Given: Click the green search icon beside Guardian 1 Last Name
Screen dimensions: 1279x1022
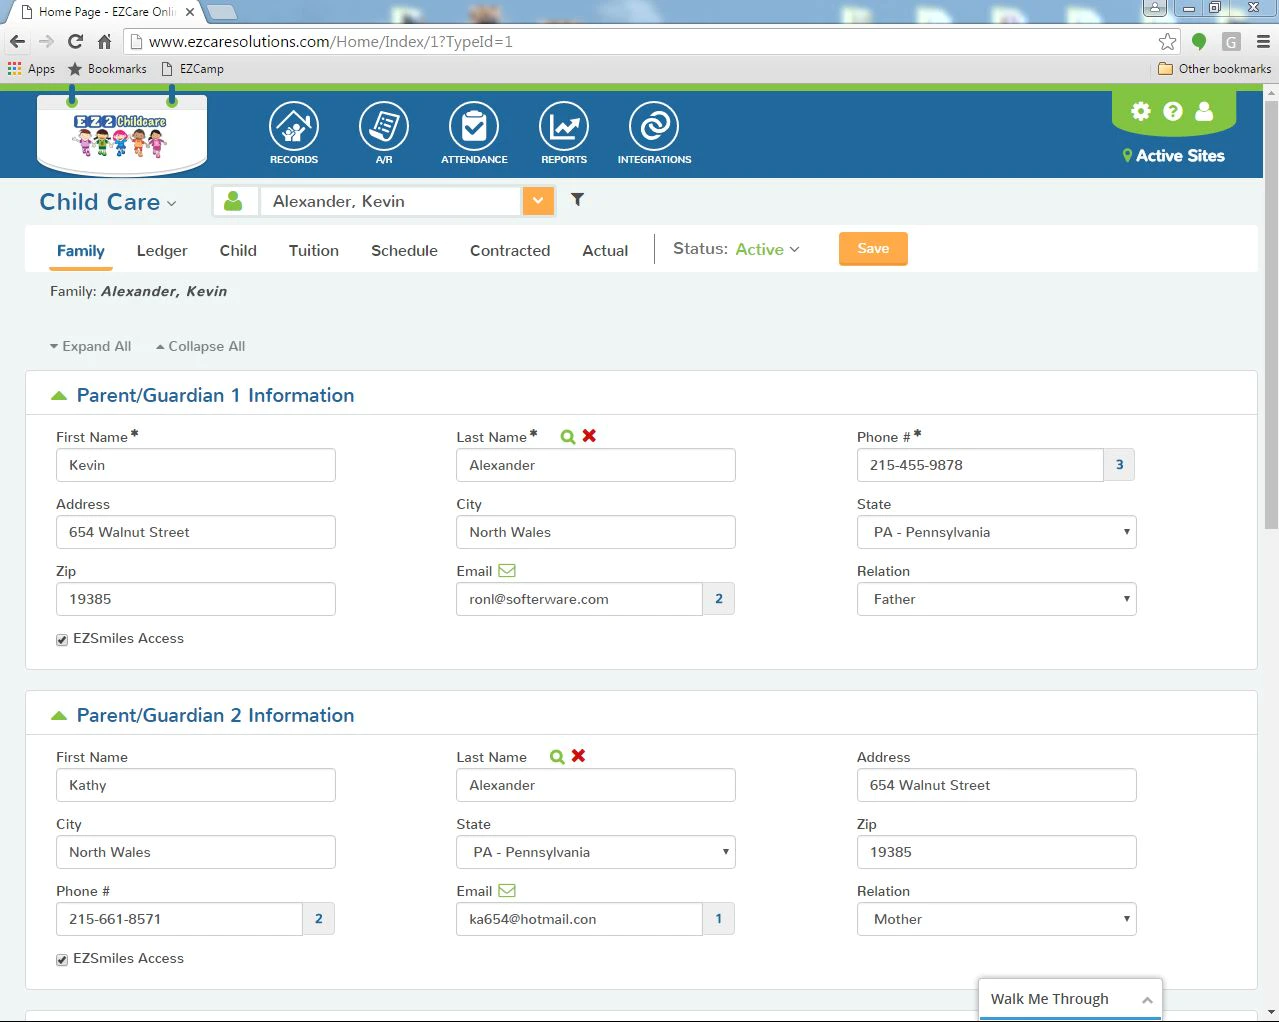Looking at the screenshot, I should 568,436.
